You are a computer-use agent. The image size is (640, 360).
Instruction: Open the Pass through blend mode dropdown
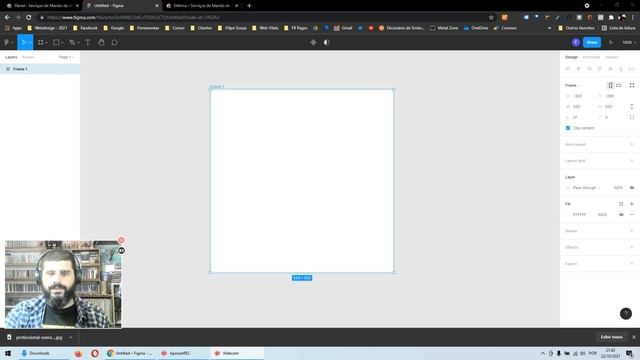pos(586,187)
